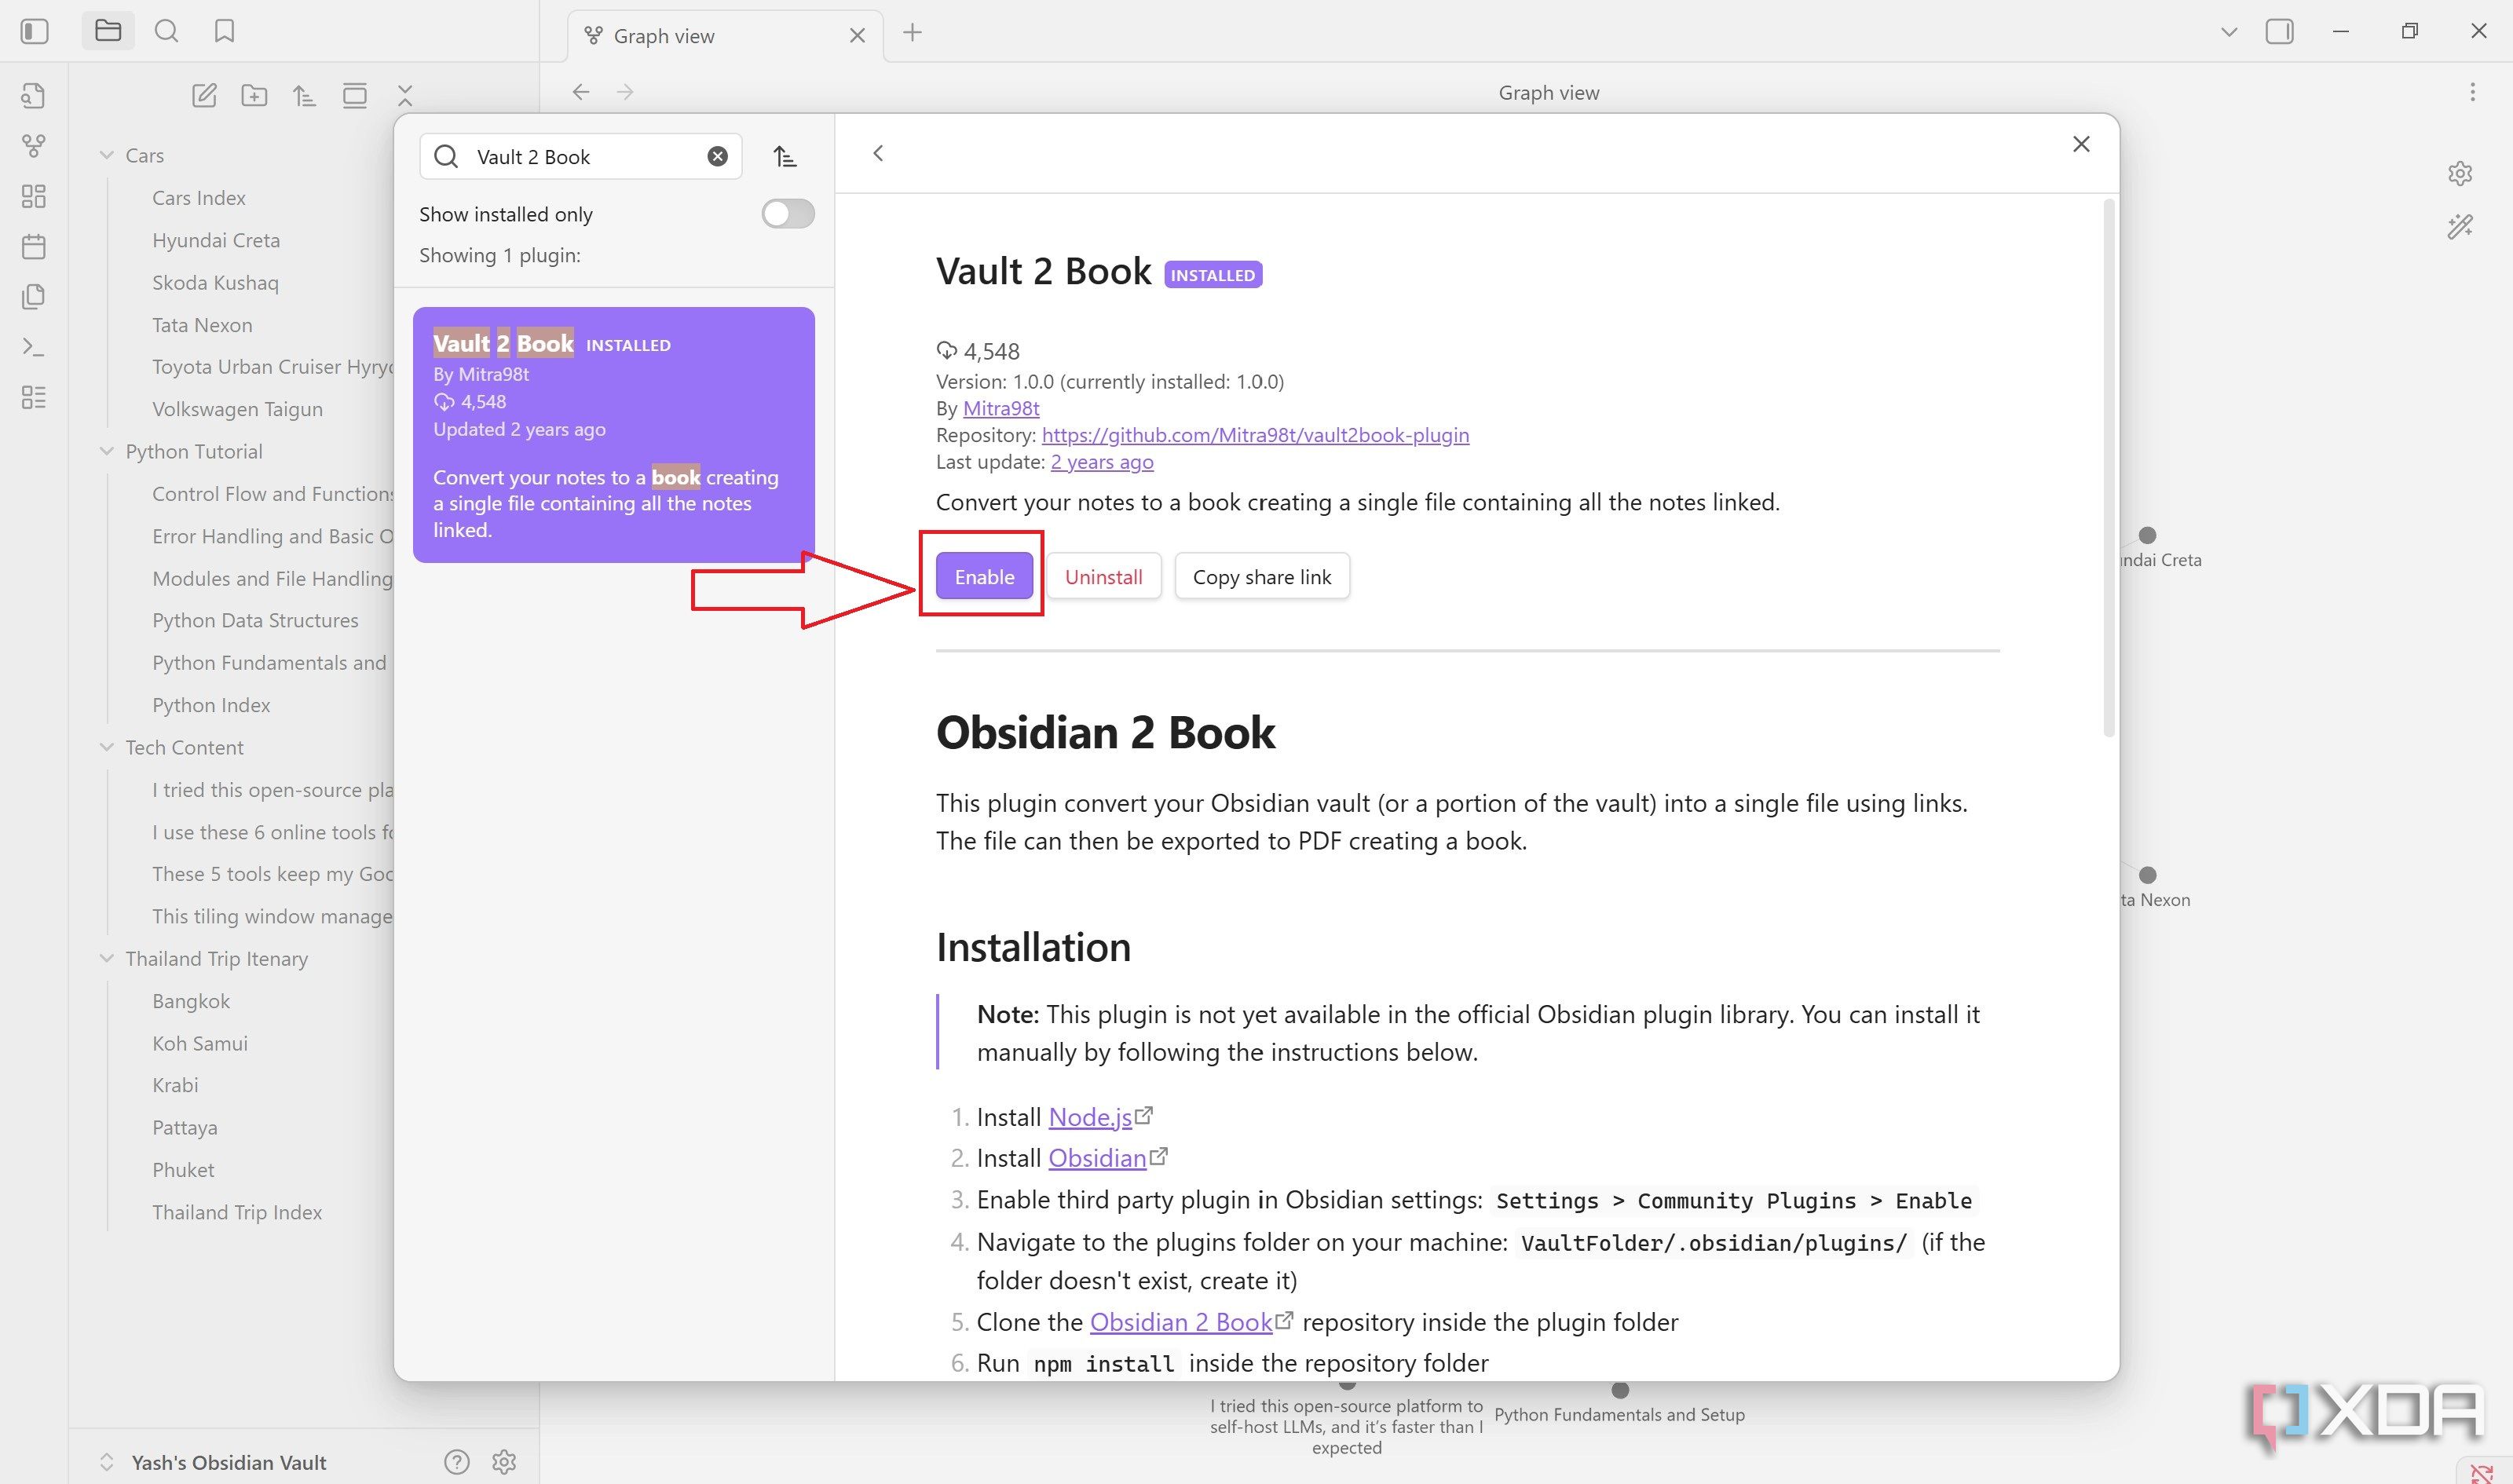2513x1484 pixels.
Task: Open the vault2book-plugin GitHub repository link
Action: tap(1255, 435)
